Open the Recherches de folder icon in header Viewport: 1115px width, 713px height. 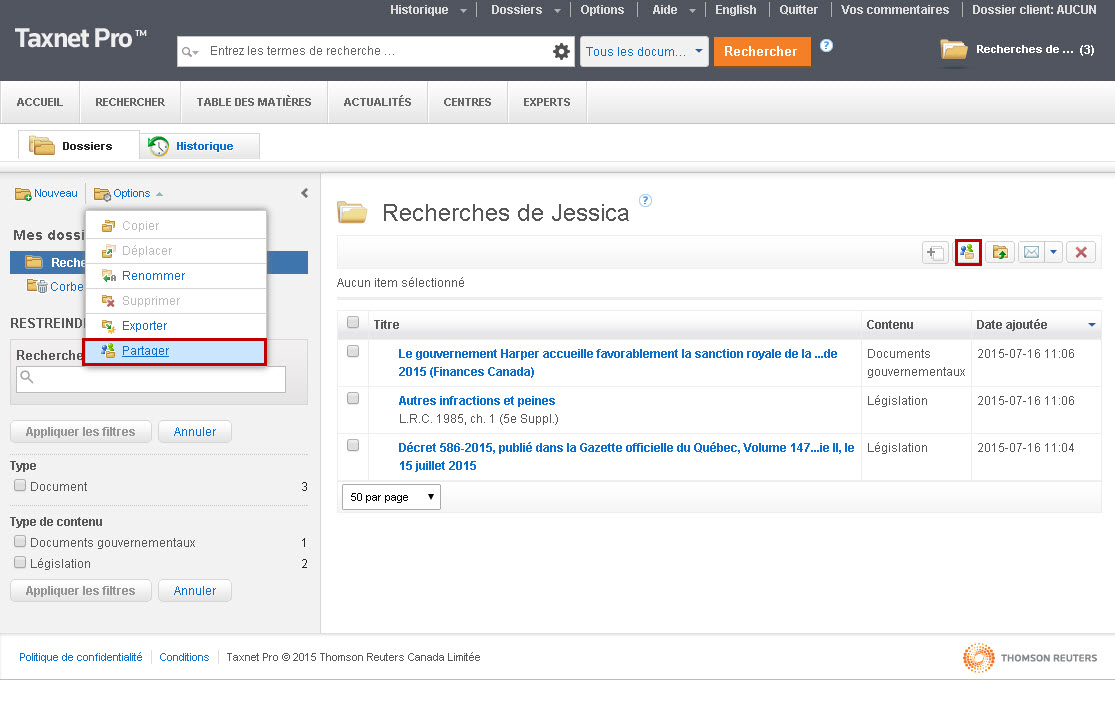[954, 50]
